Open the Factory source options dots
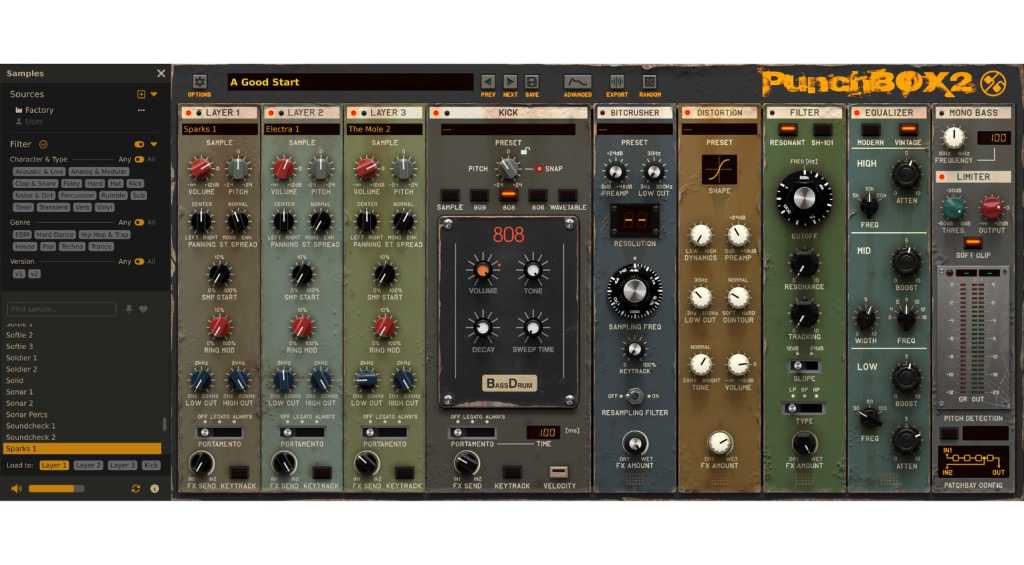This screenshot has width=1024, height=565. point(141,110)
